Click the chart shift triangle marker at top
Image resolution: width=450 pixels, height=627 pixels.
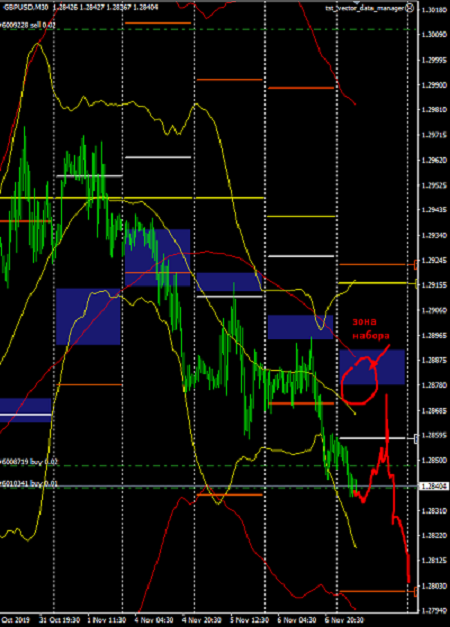(x=356, y=2)
